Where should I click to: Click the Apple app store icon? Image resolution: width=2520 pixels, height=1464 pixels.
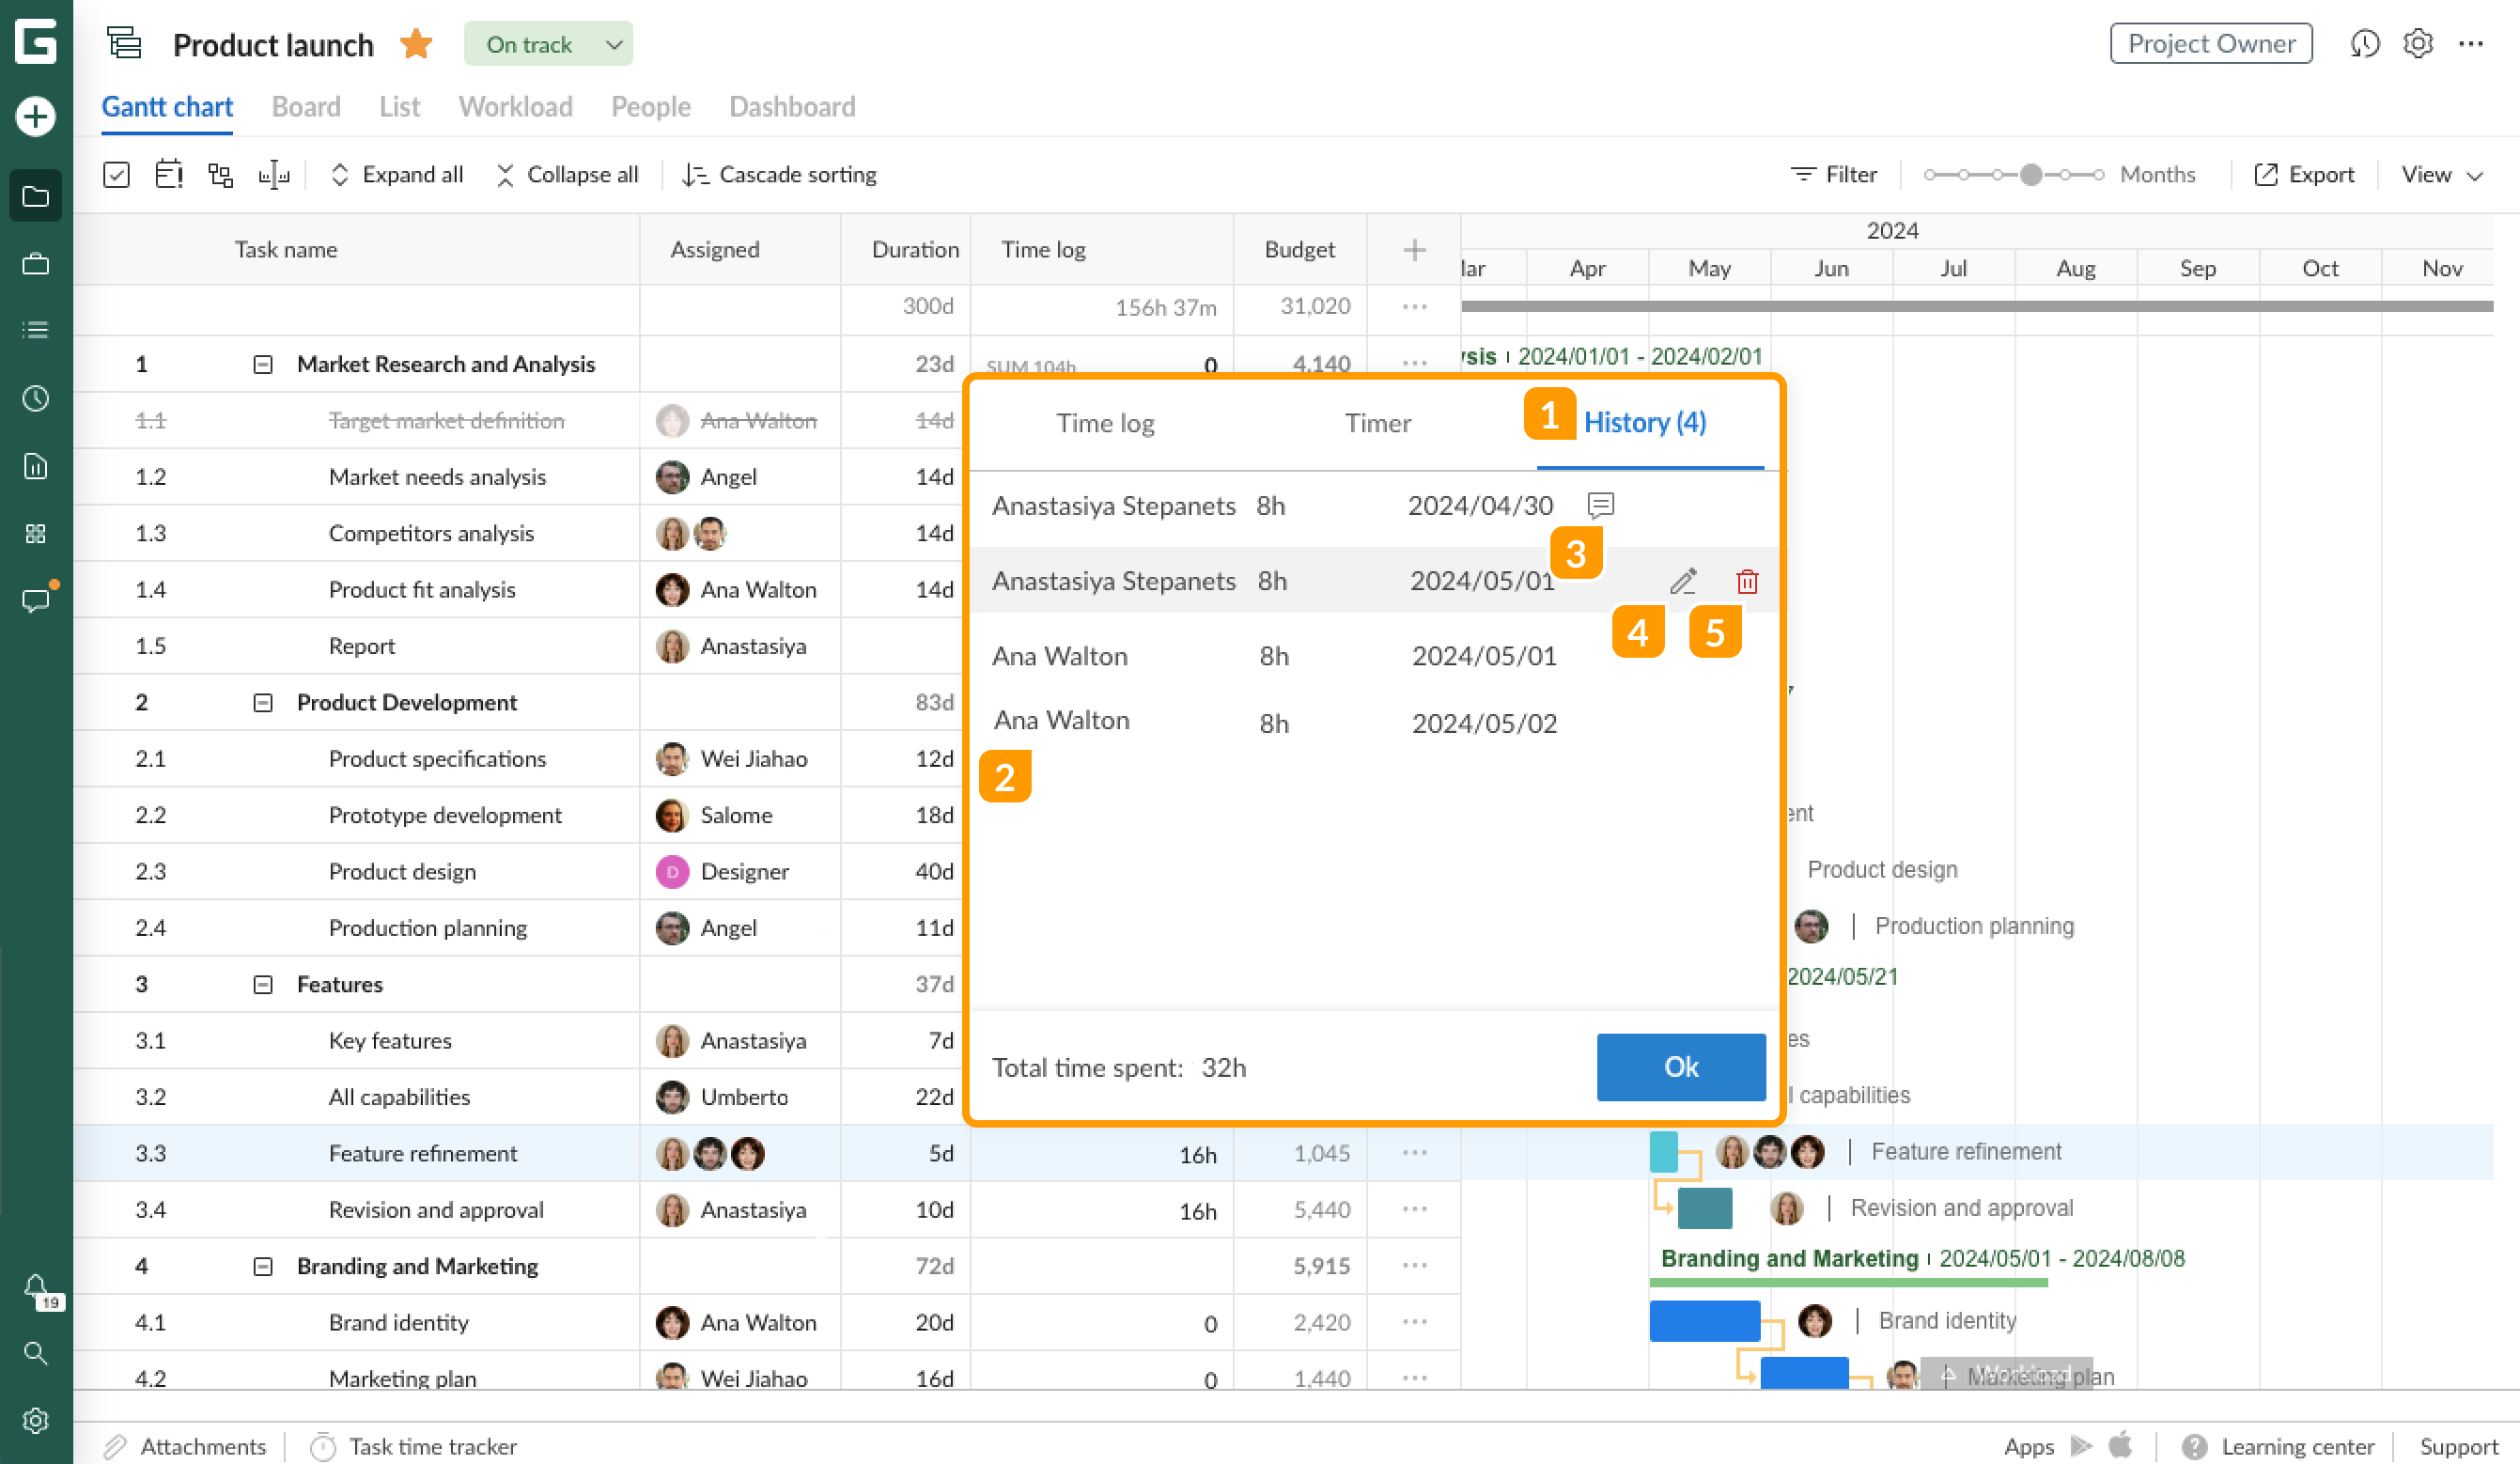2120,1445
